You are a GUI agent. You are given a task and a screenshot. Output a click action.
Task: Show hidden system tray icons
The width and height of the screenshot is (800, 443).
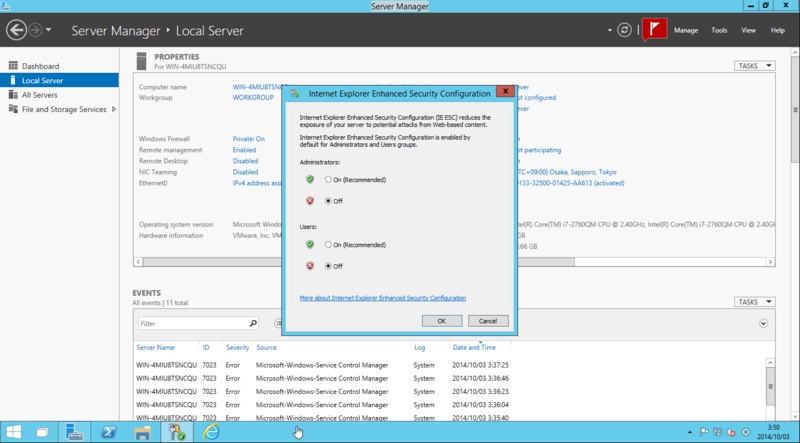pos(690,432)
